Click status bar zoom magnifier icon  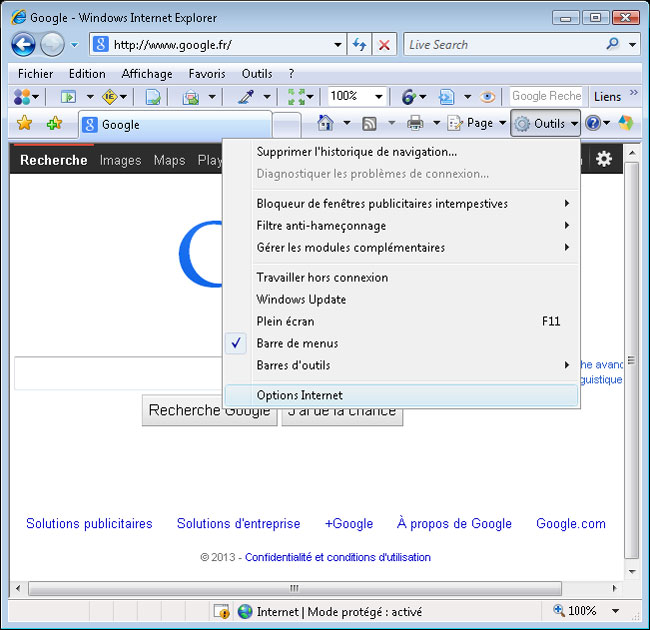559,610
